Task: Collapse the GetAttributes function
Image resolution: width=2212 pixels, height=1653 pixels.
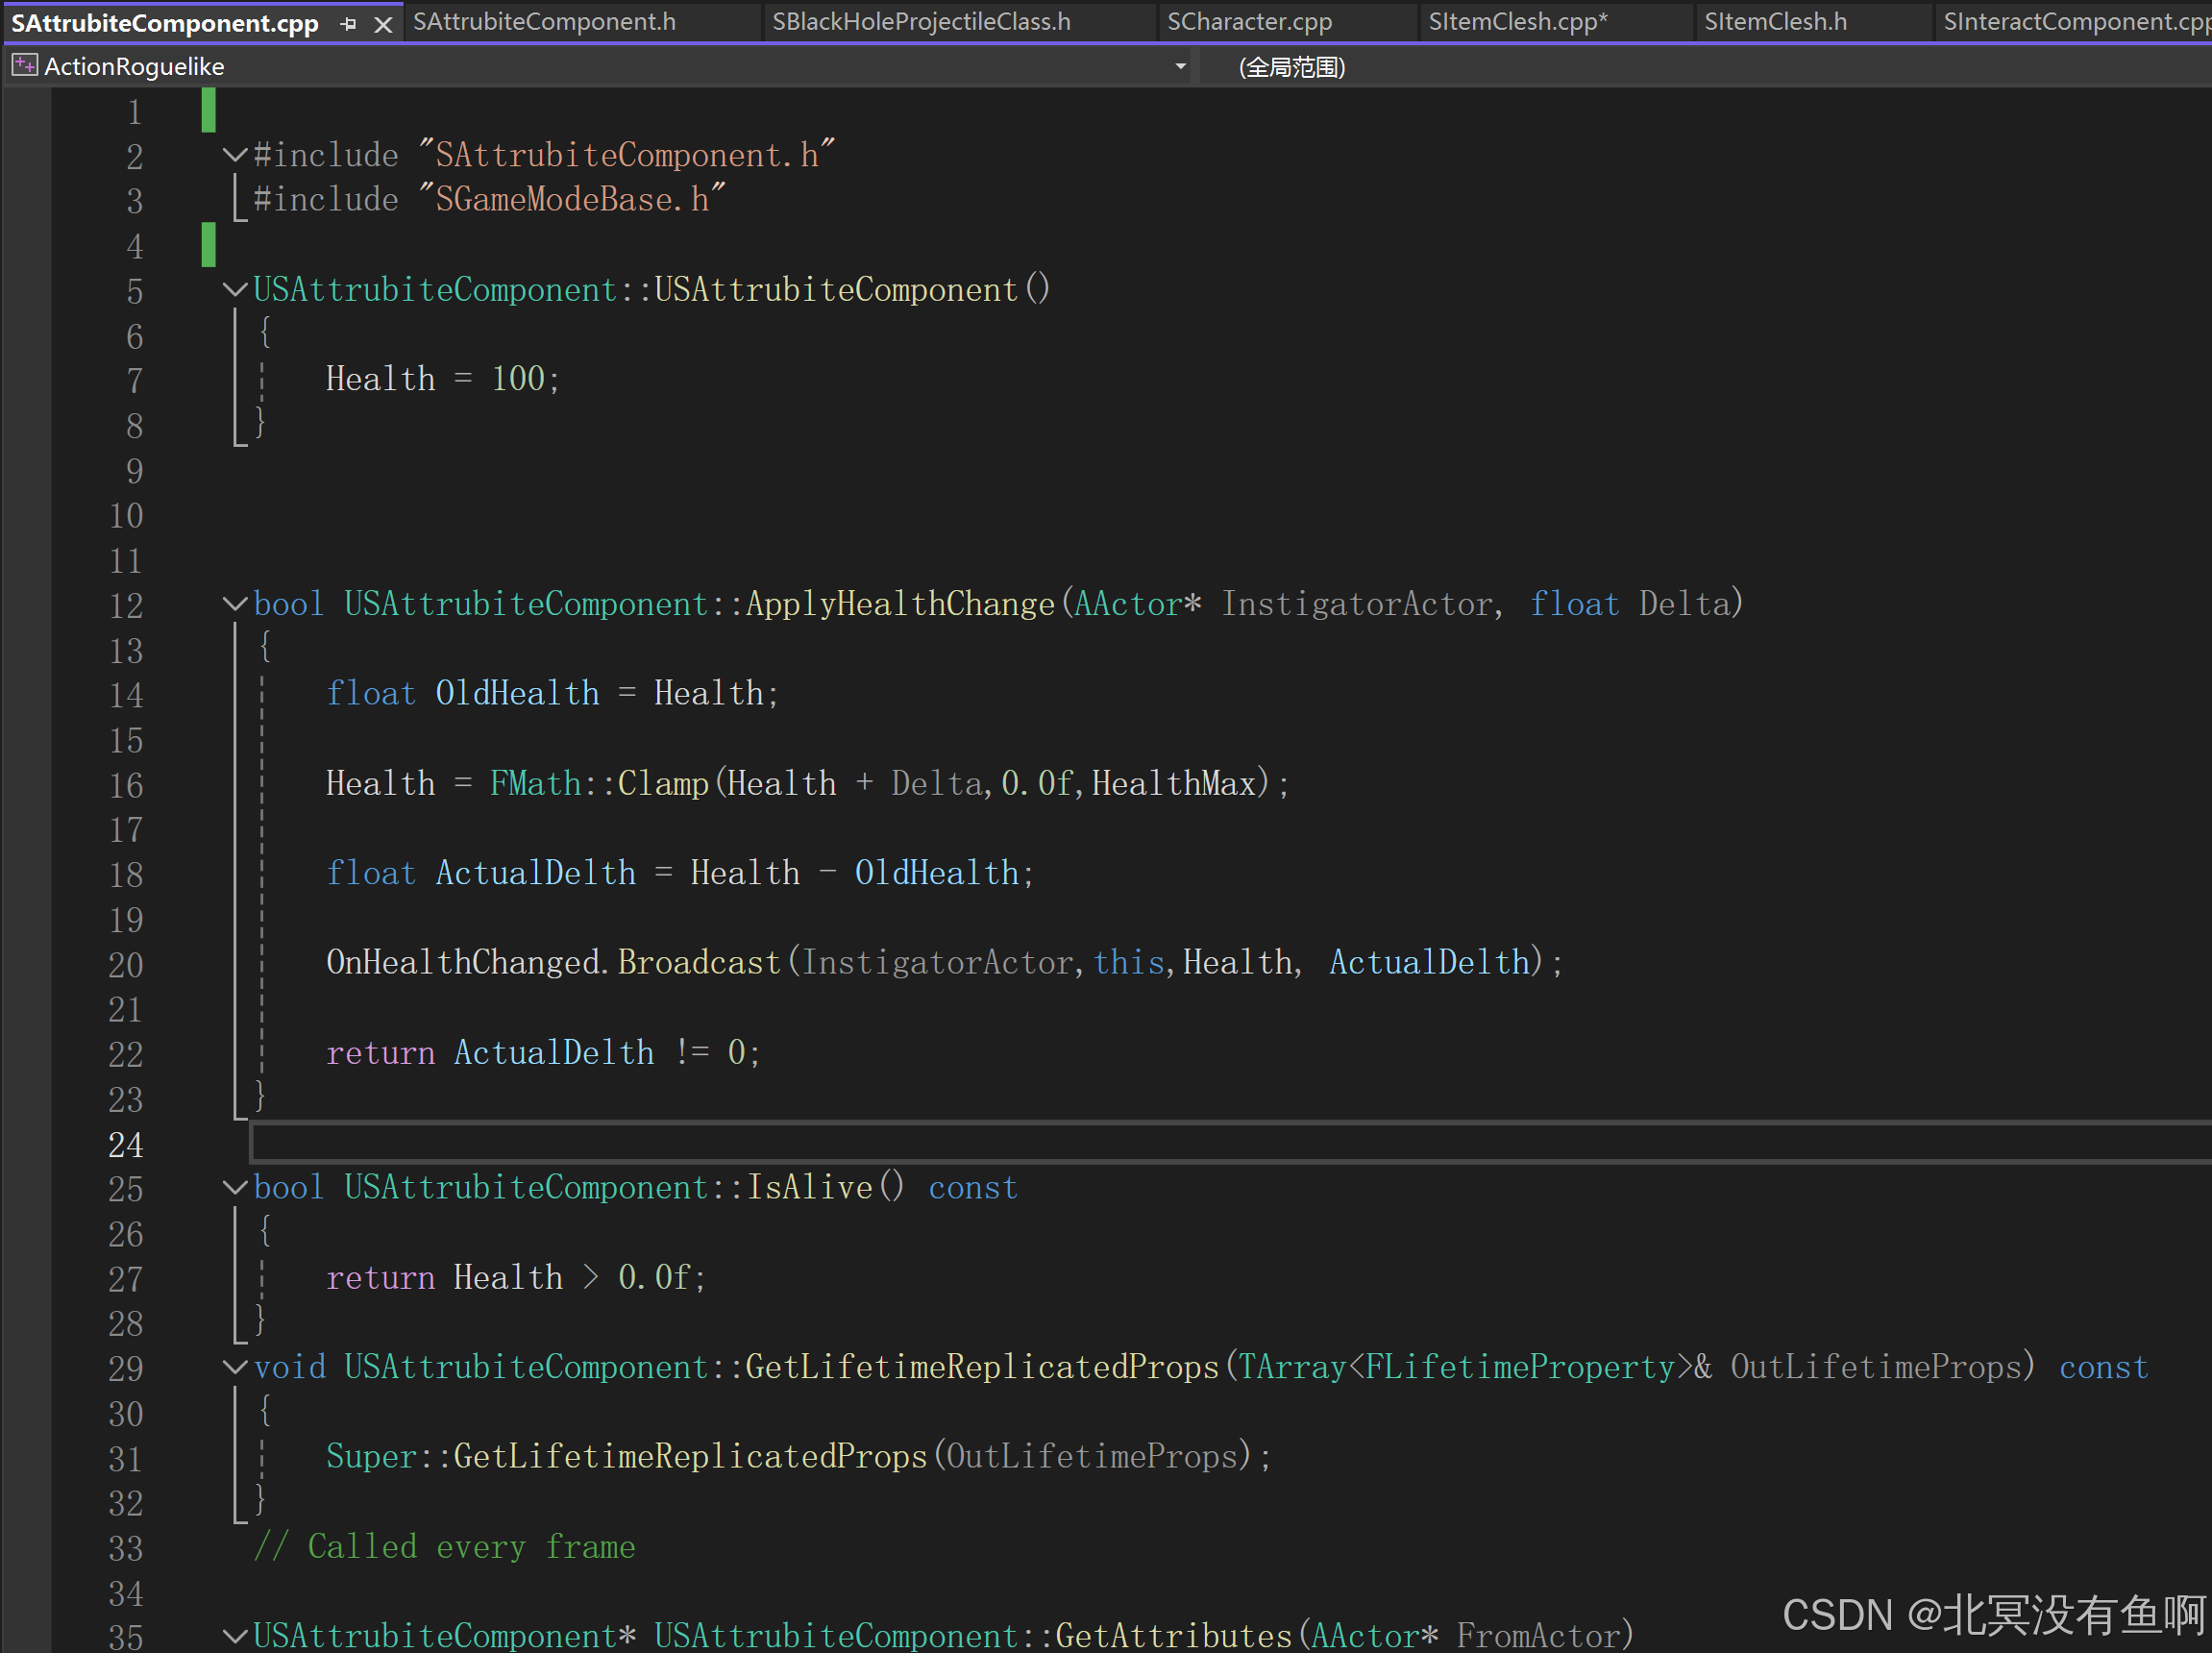Action: point(235,1636)
